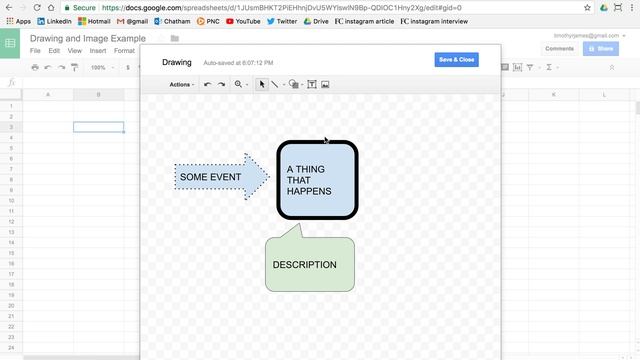Go to browser home page
Viewport: 640px width, 360px height.
[x=51, y=8]
